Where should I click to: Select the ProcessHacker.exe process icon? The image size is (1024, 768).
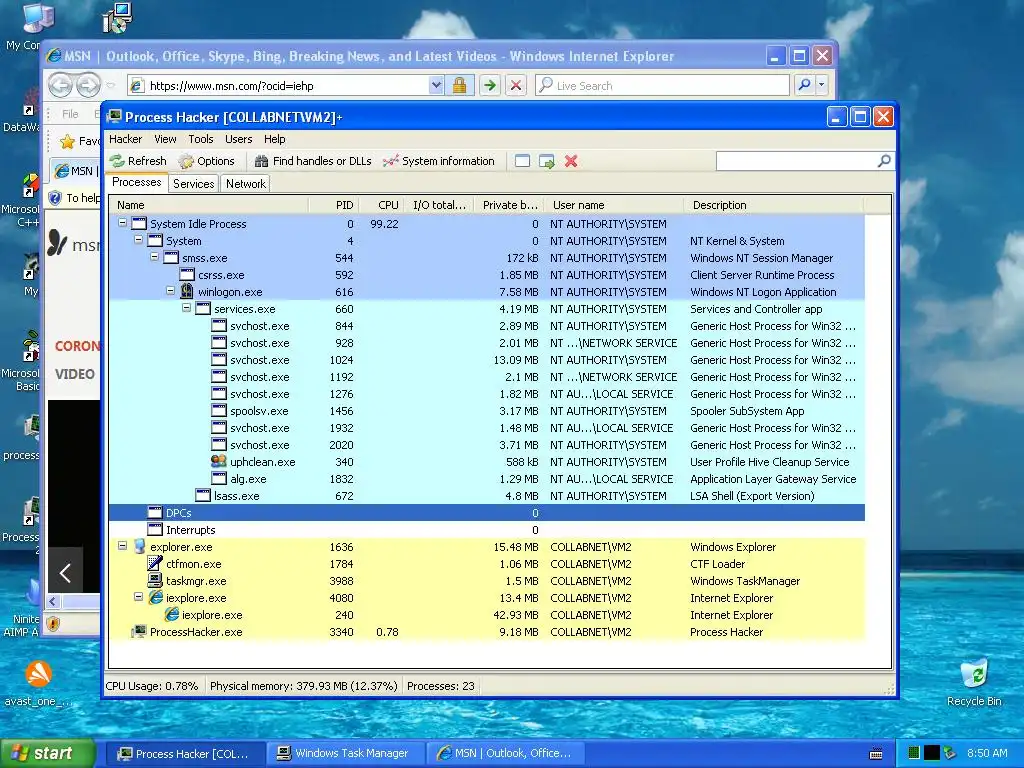click(139, 632)
